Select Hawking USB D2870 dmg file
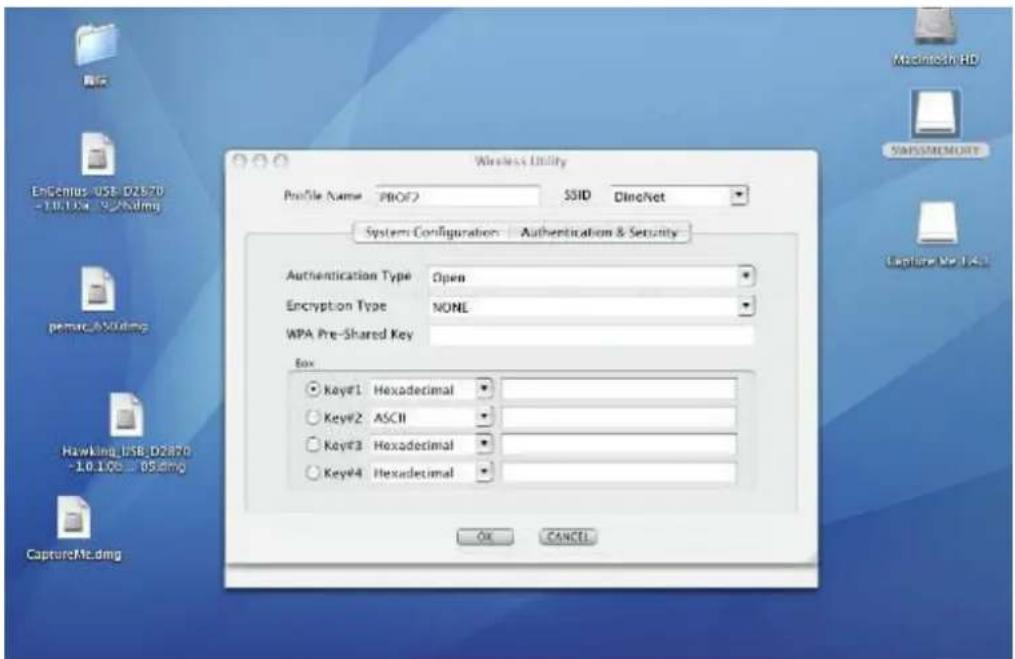This screenshot has width=1015, height=659. (x=126, y=414)
